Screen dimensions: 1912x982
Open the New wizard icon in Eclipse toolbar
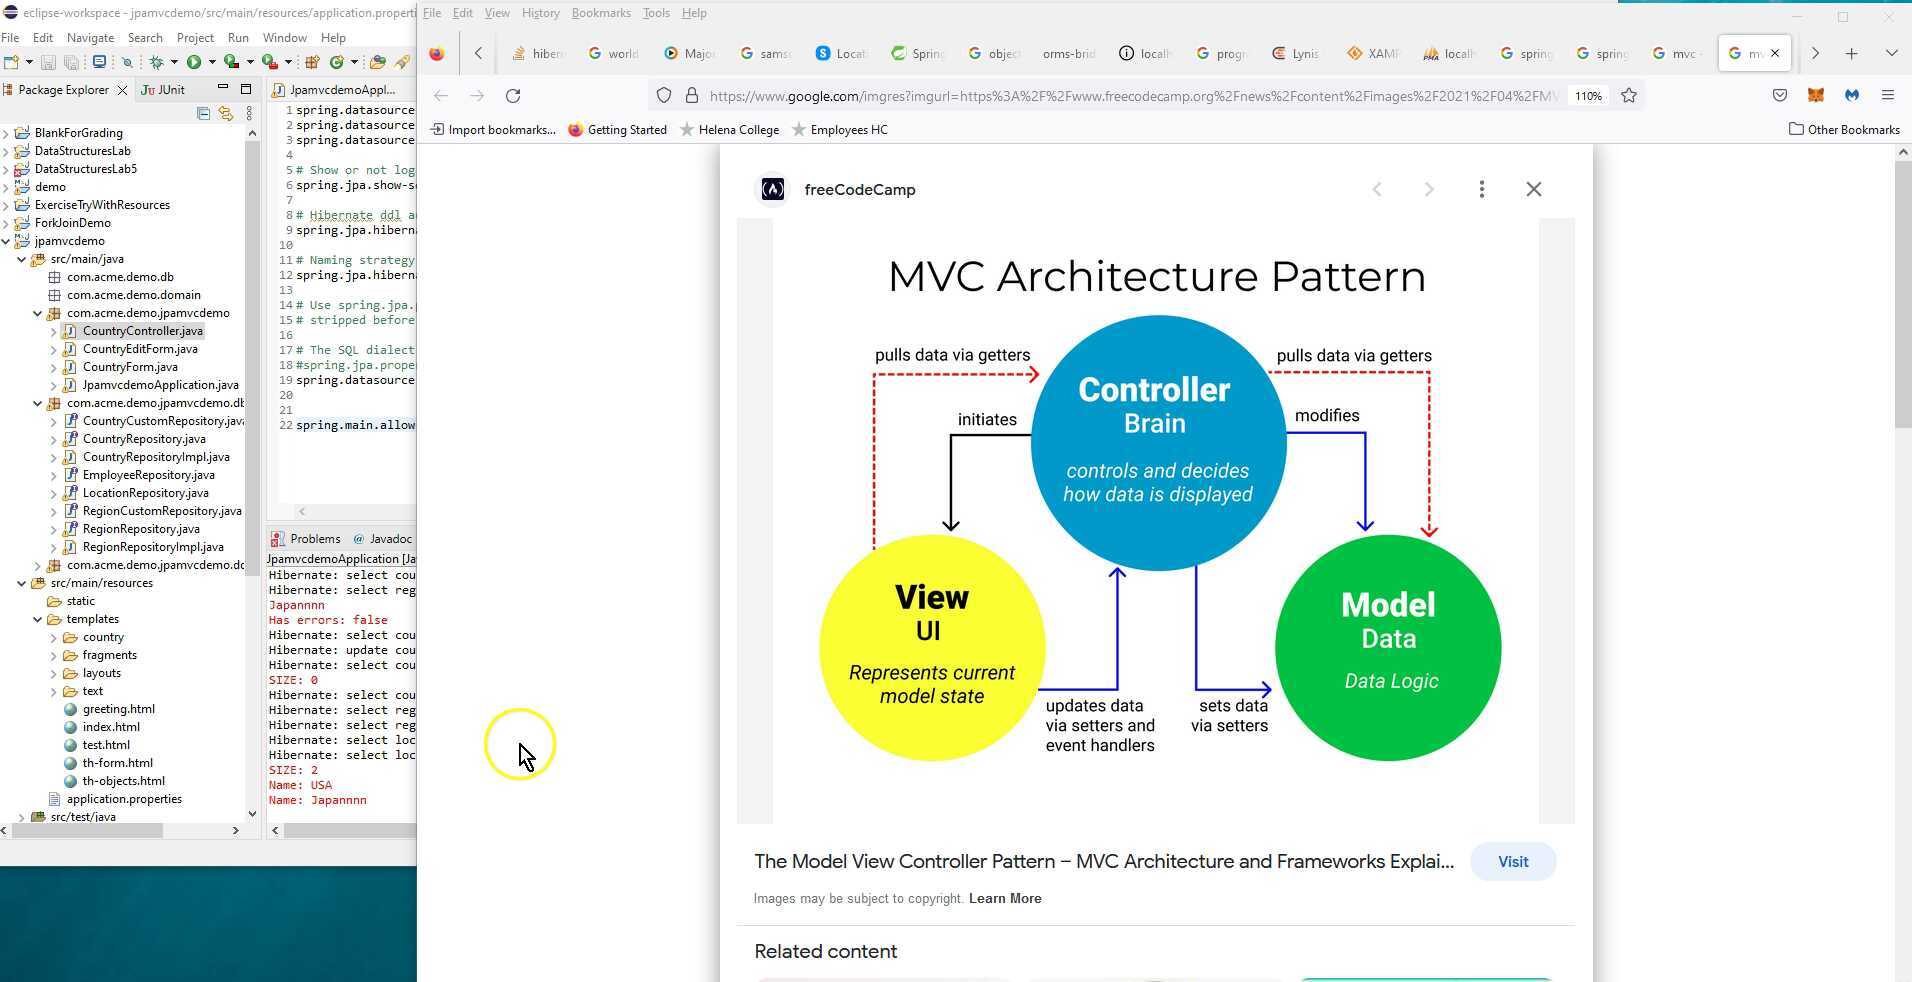point(13,63)
